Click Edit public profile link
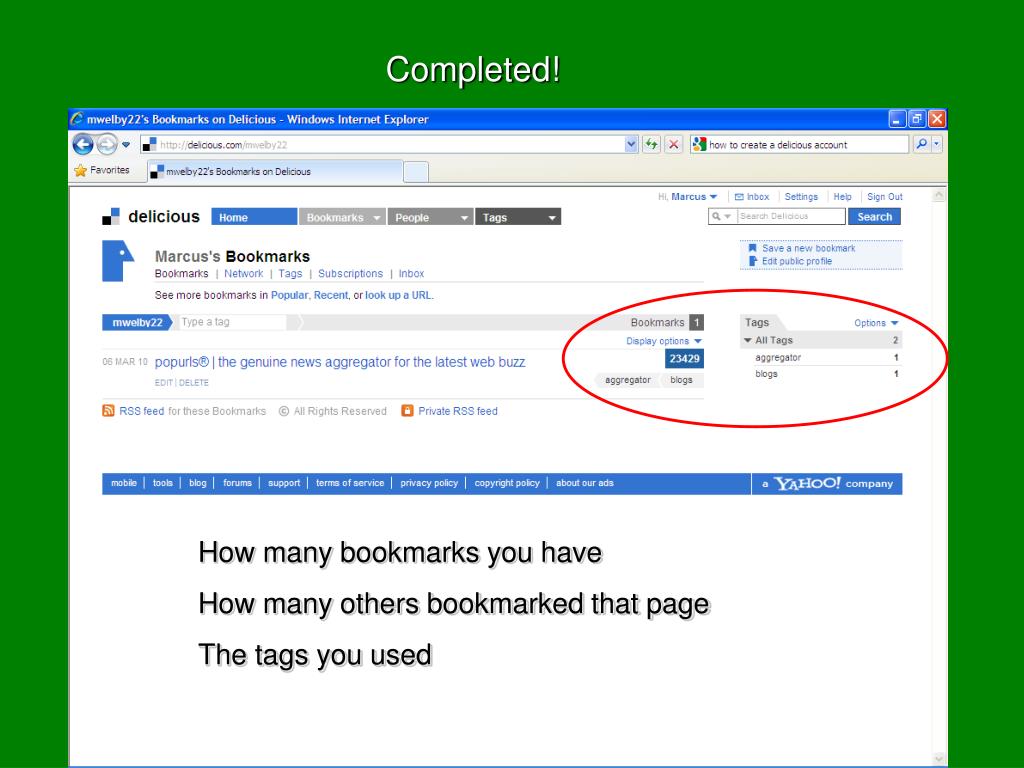1024x768 pixels. (797, 261)
